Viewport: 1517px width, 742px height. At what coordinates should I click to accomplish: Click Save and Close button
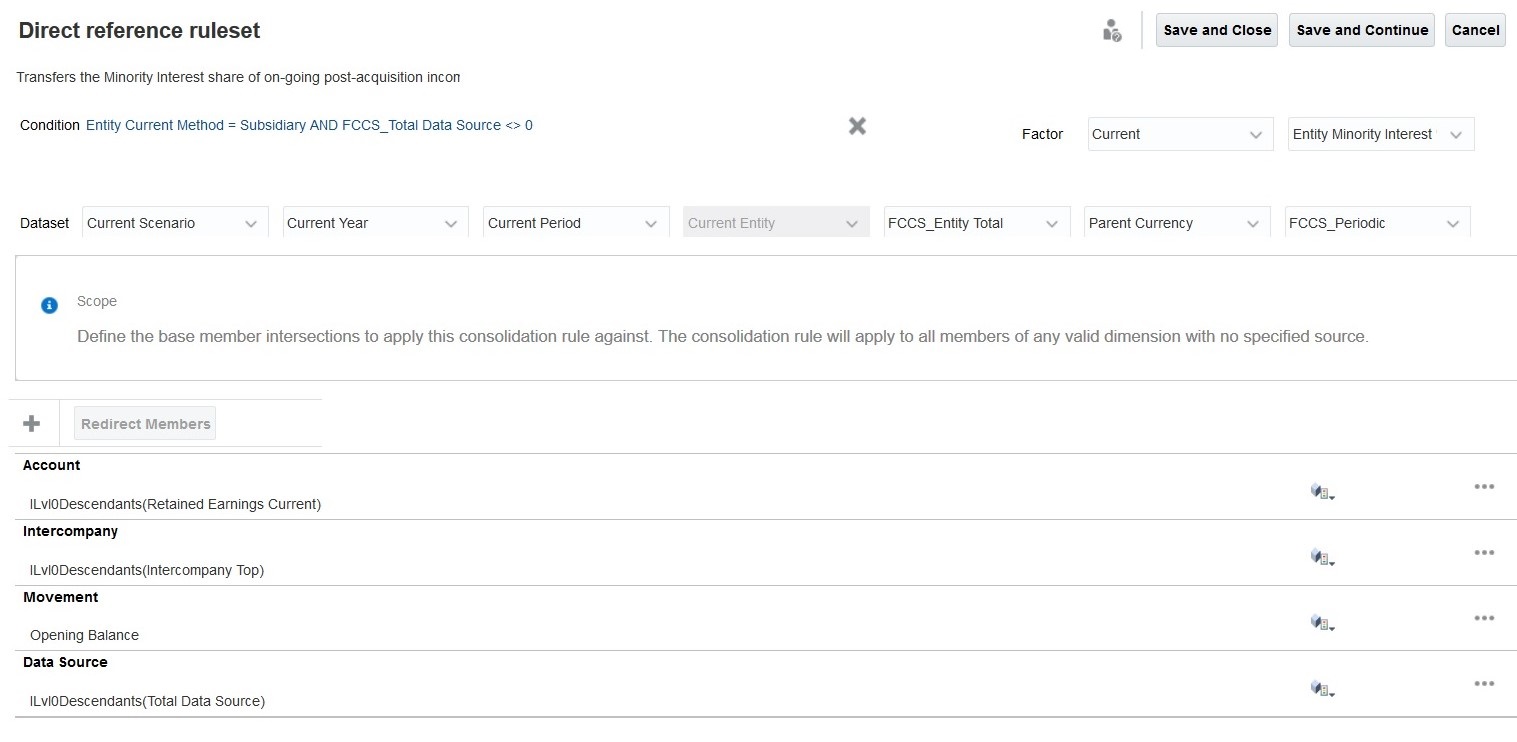[1217, 30]
